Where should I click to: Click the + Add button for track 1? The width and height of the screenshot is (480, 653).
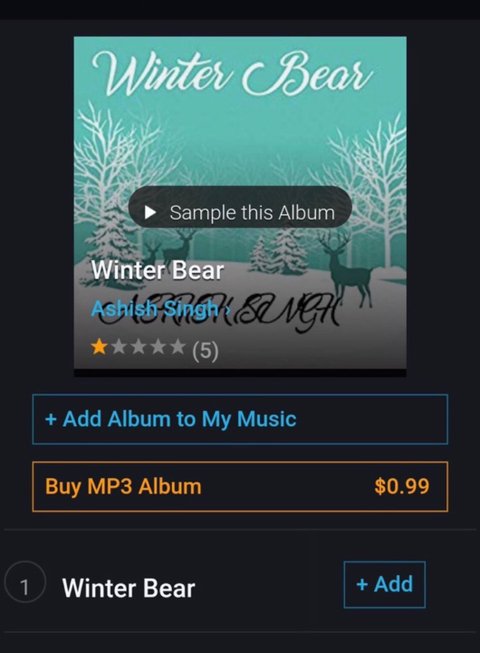point(385,585)
